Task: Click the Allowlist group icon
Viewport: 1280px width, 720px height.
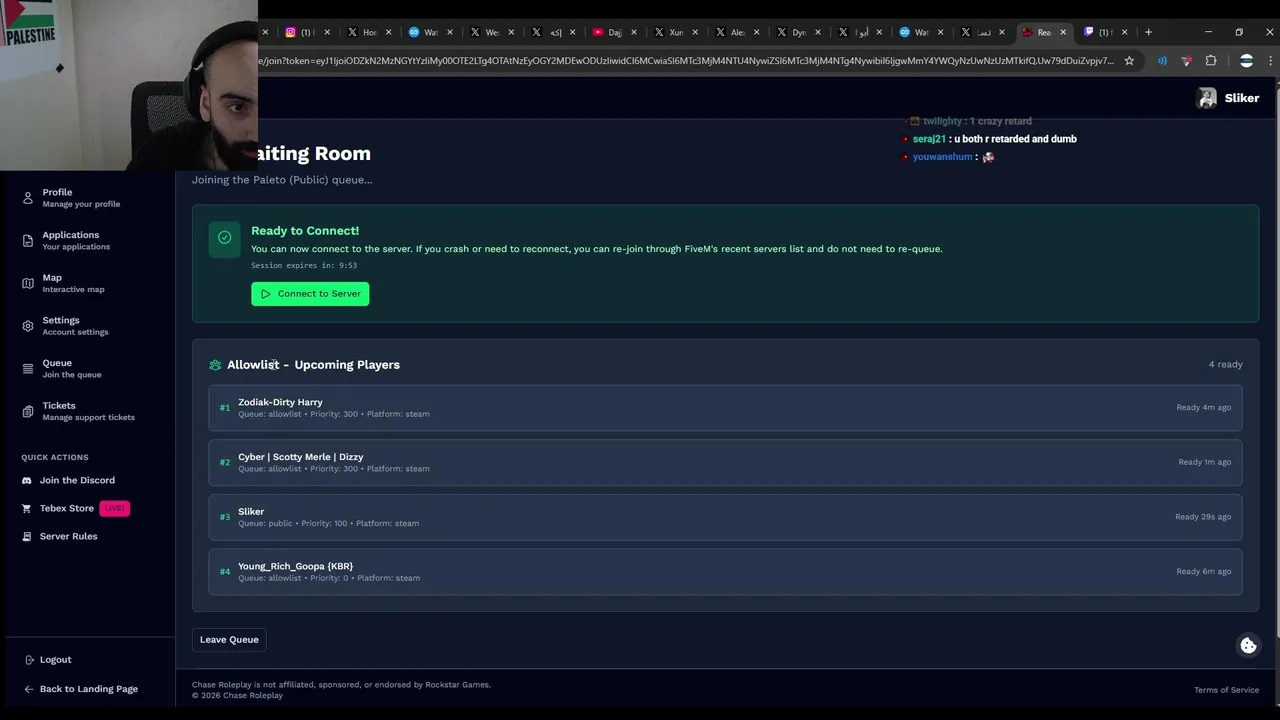Action: 215,365
